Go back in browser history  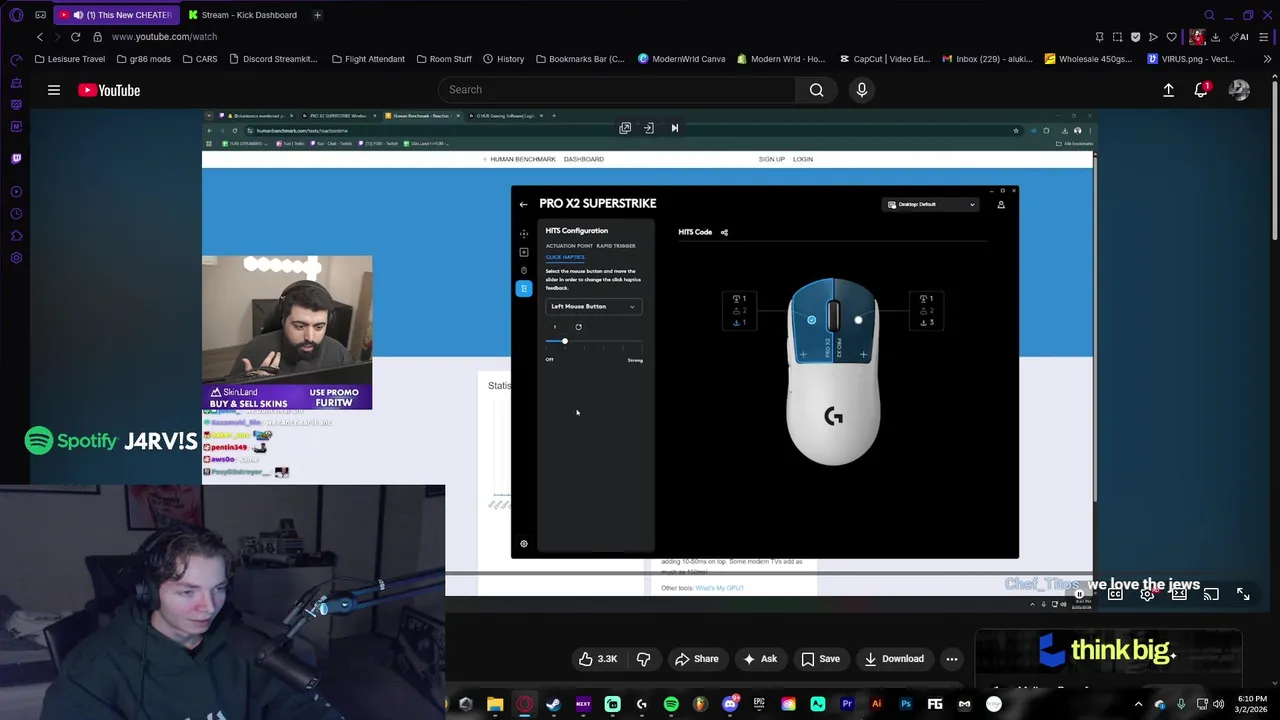pos(40,37)
